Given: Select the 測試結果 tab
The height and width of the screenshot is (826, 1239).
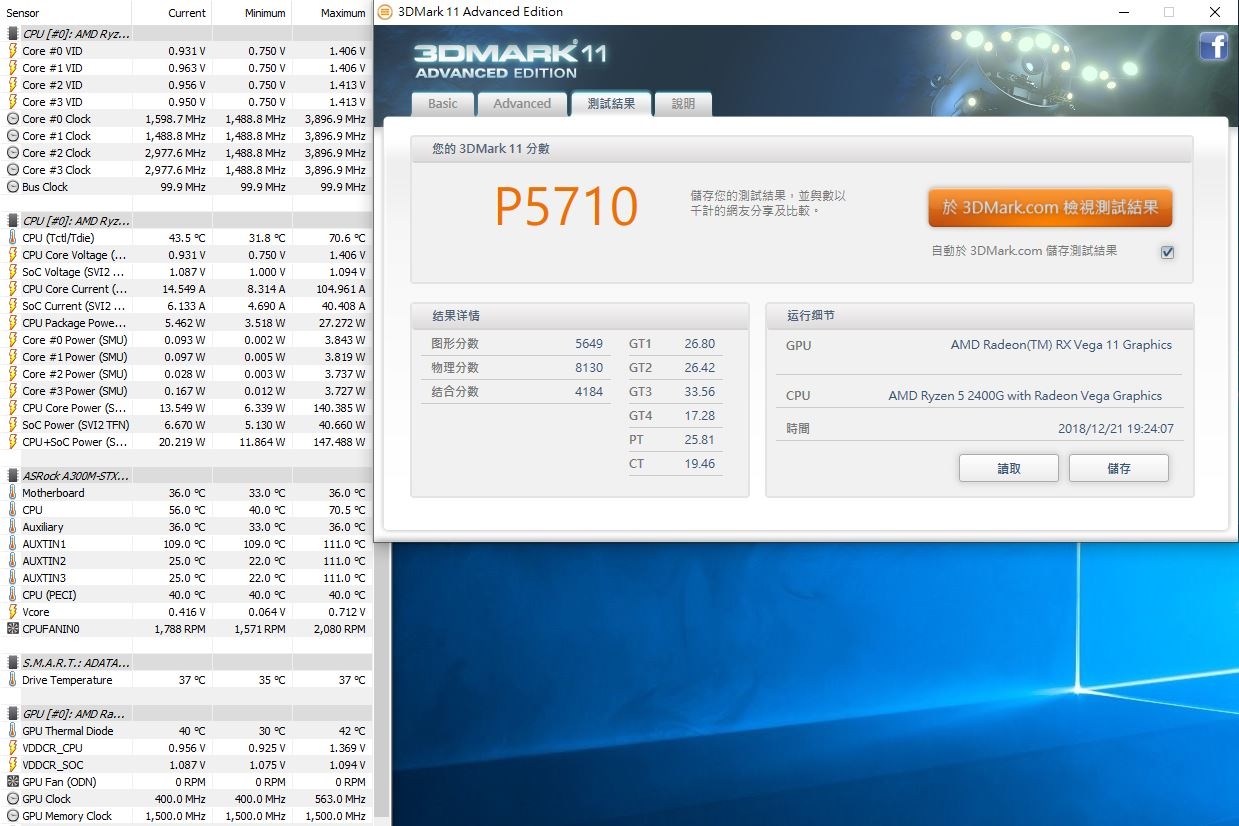Looking at the screenshot, I should pos(611,104).
